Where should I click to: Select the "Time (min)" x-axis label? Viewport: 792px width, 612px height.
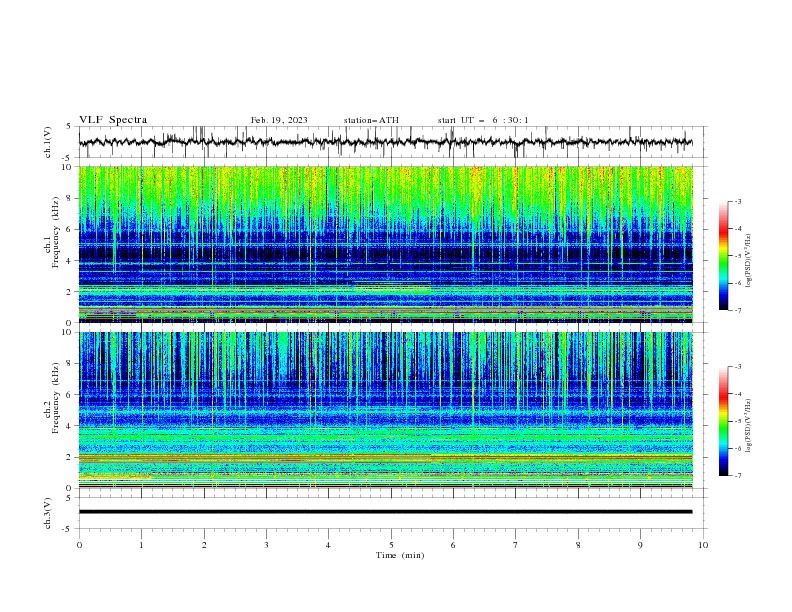[400, 555]
